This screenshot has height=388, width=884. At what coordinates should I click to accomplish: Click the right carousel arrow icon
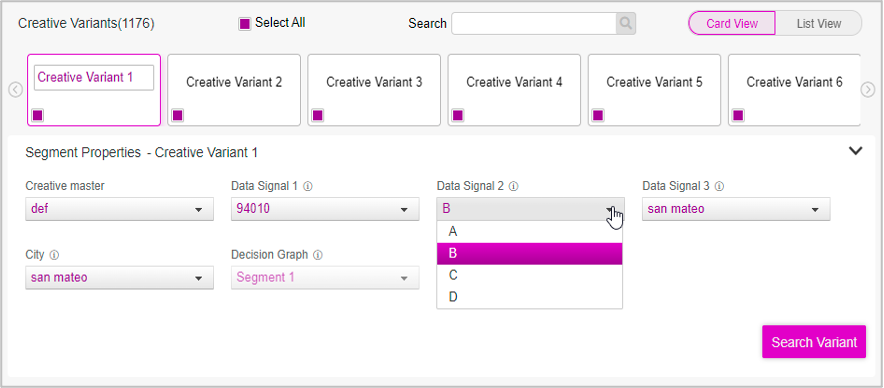pos(868,90)
